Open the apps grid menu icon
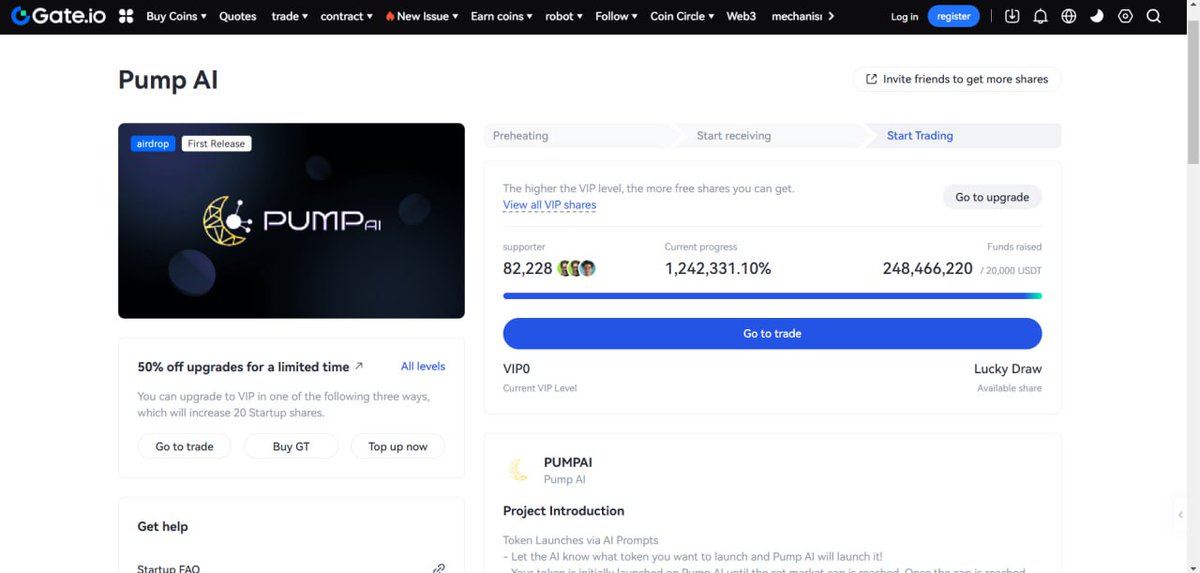The width and height of the screenshot is (1200, 573). click(126, 16)
